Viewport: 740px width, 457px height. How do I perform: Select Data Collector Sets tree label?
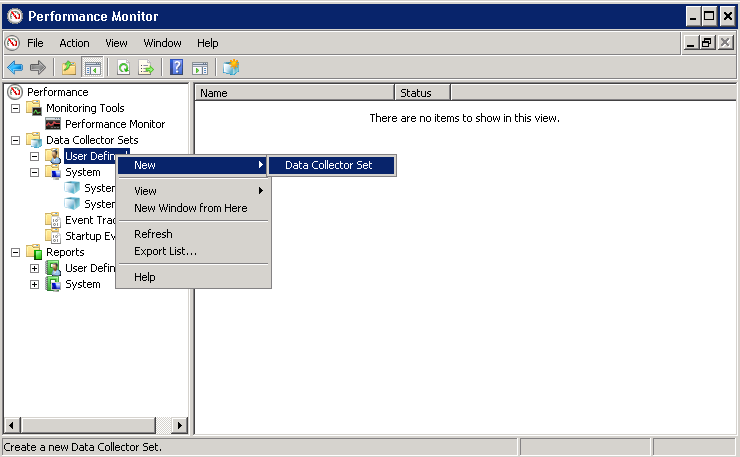(92, 140)
